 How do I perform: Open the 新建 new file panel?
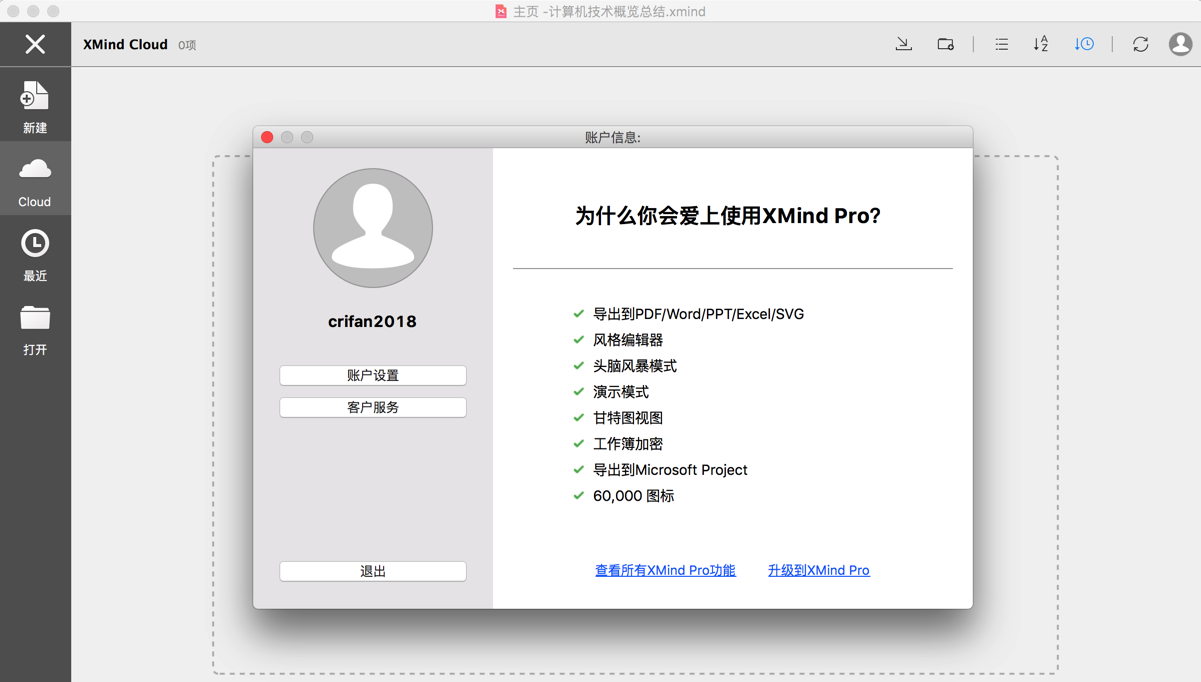pyautogui.click(x=35, y=106)
